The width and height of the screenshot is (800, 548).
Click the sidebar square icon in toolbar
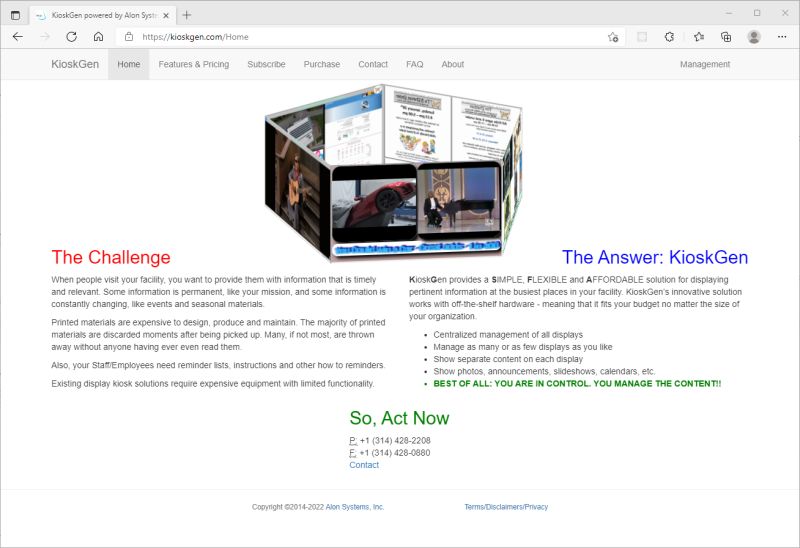coord(642,37)
